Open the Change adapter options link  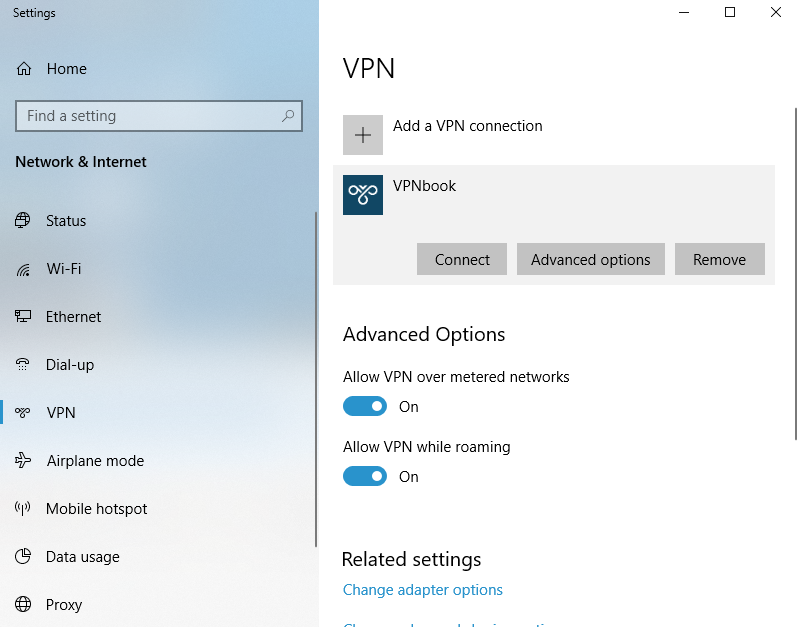click(422, 590)
